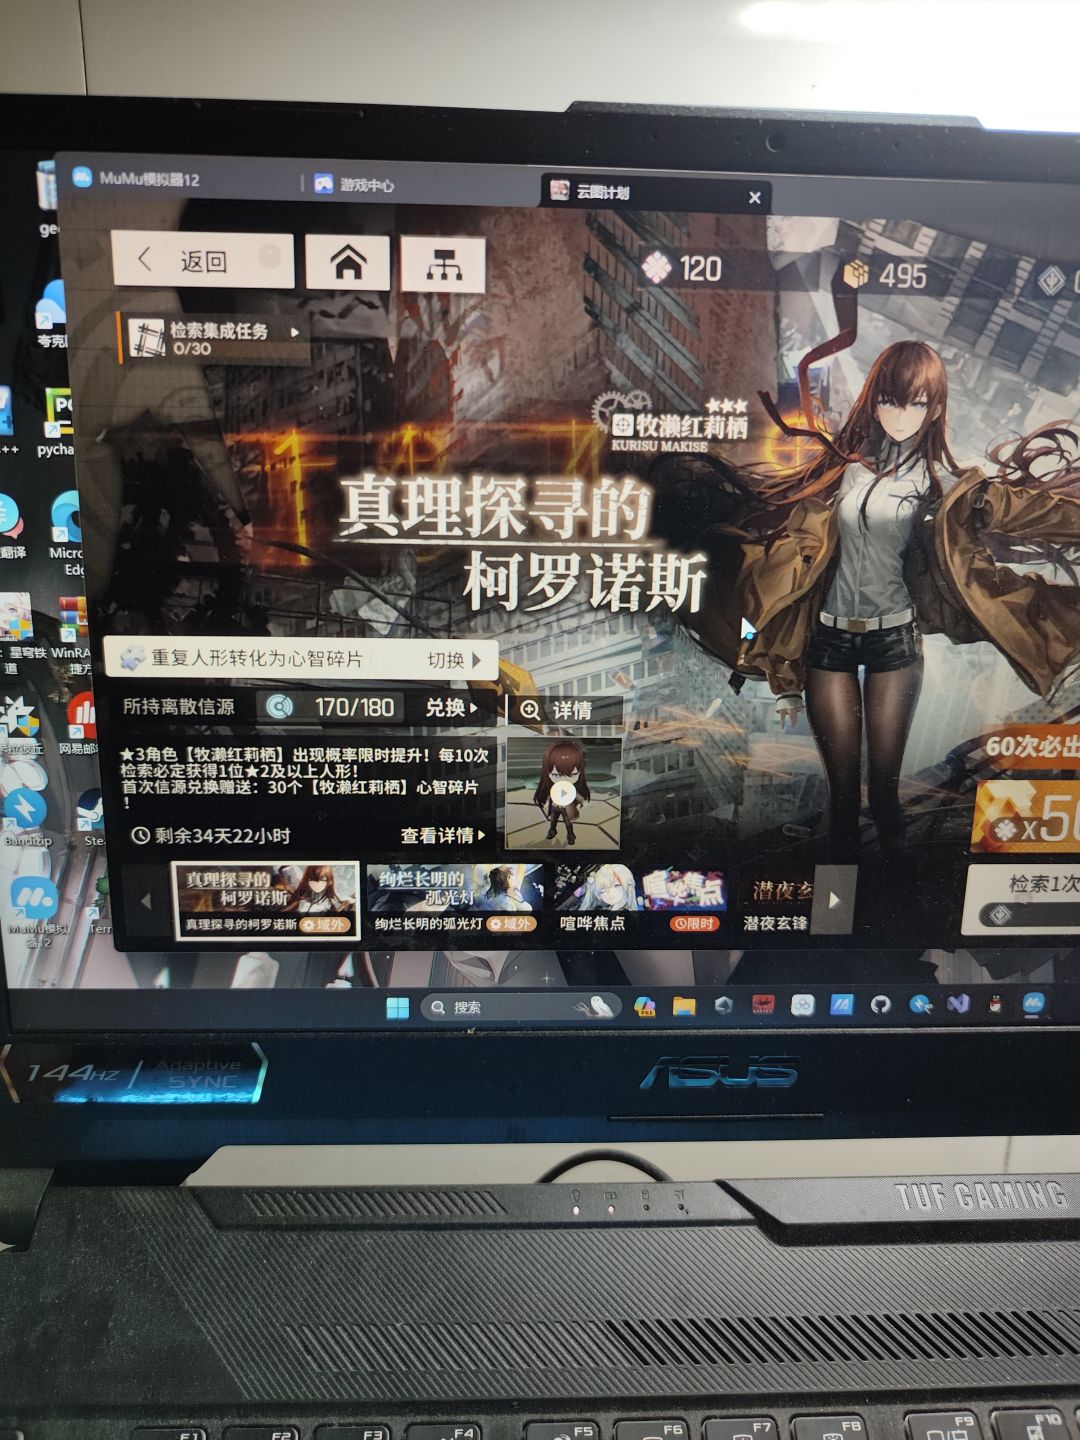Open the 查看详情 link

pyautogui.click(x=442, y=835)
